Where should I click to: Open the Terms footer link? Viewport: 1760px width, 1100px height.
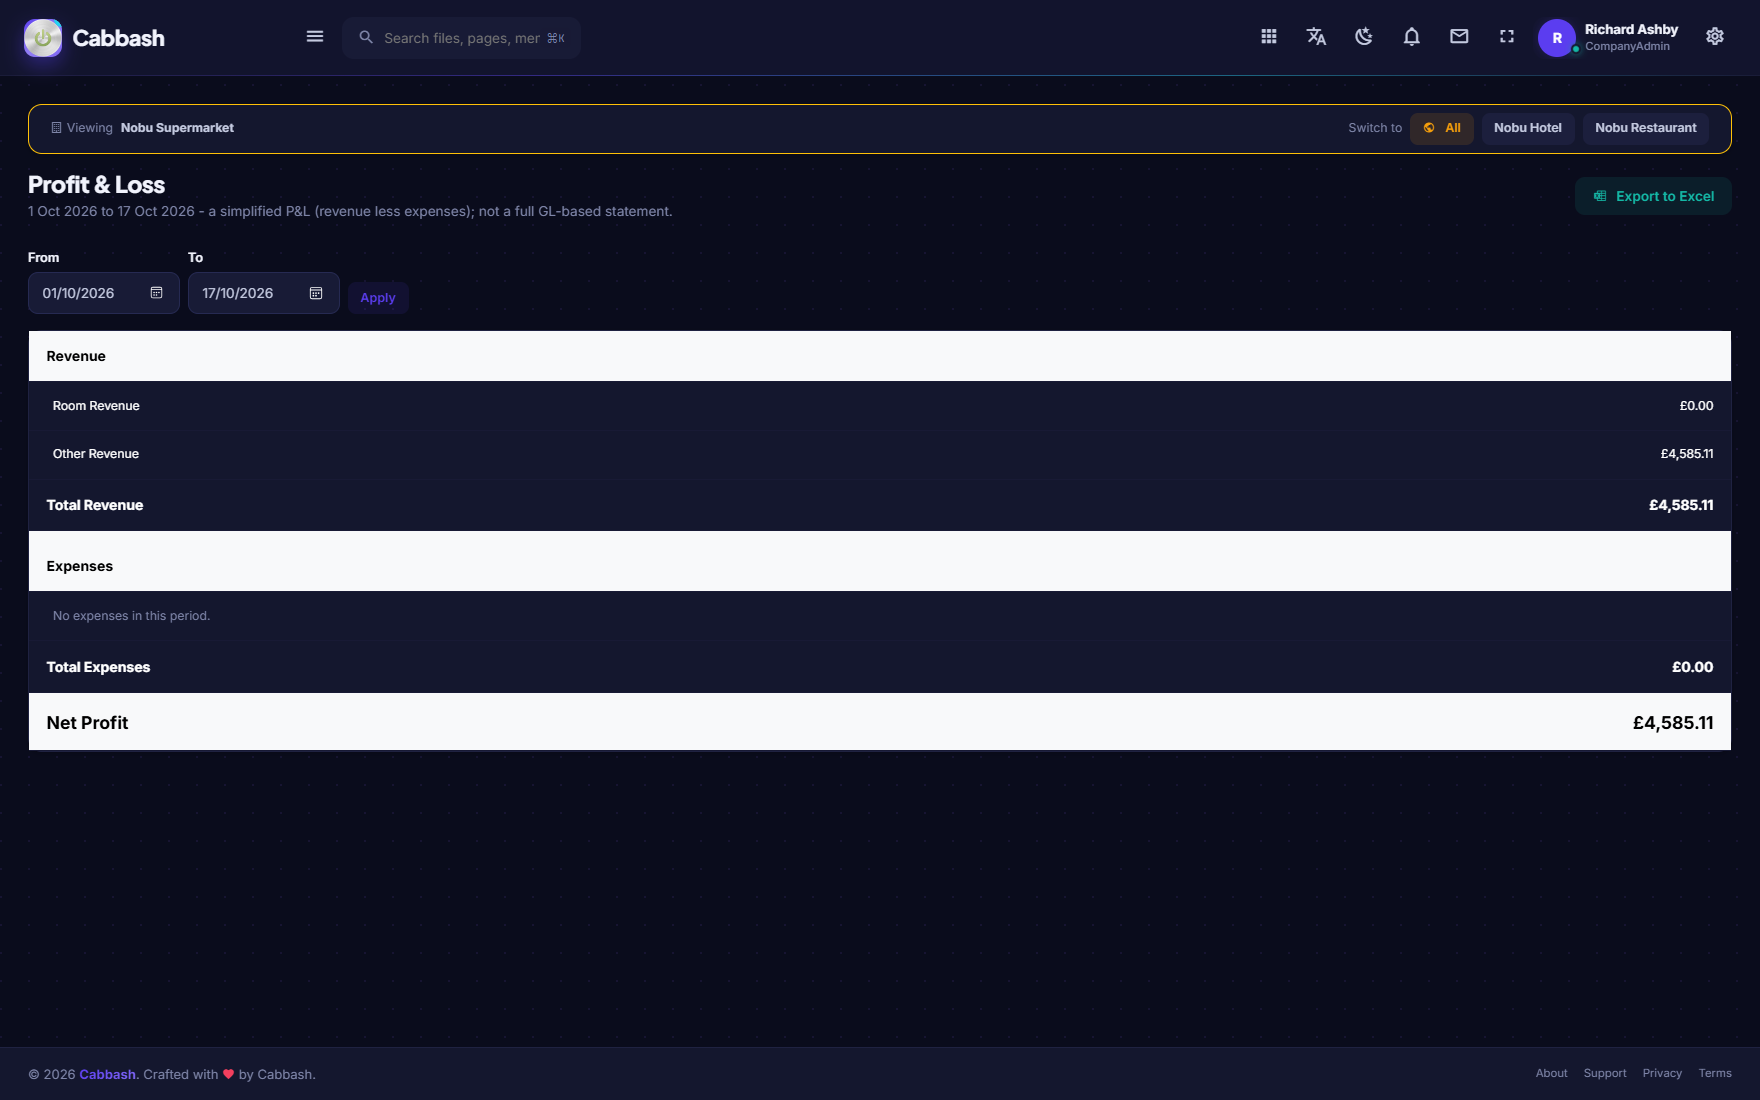pos(1715,1073)
